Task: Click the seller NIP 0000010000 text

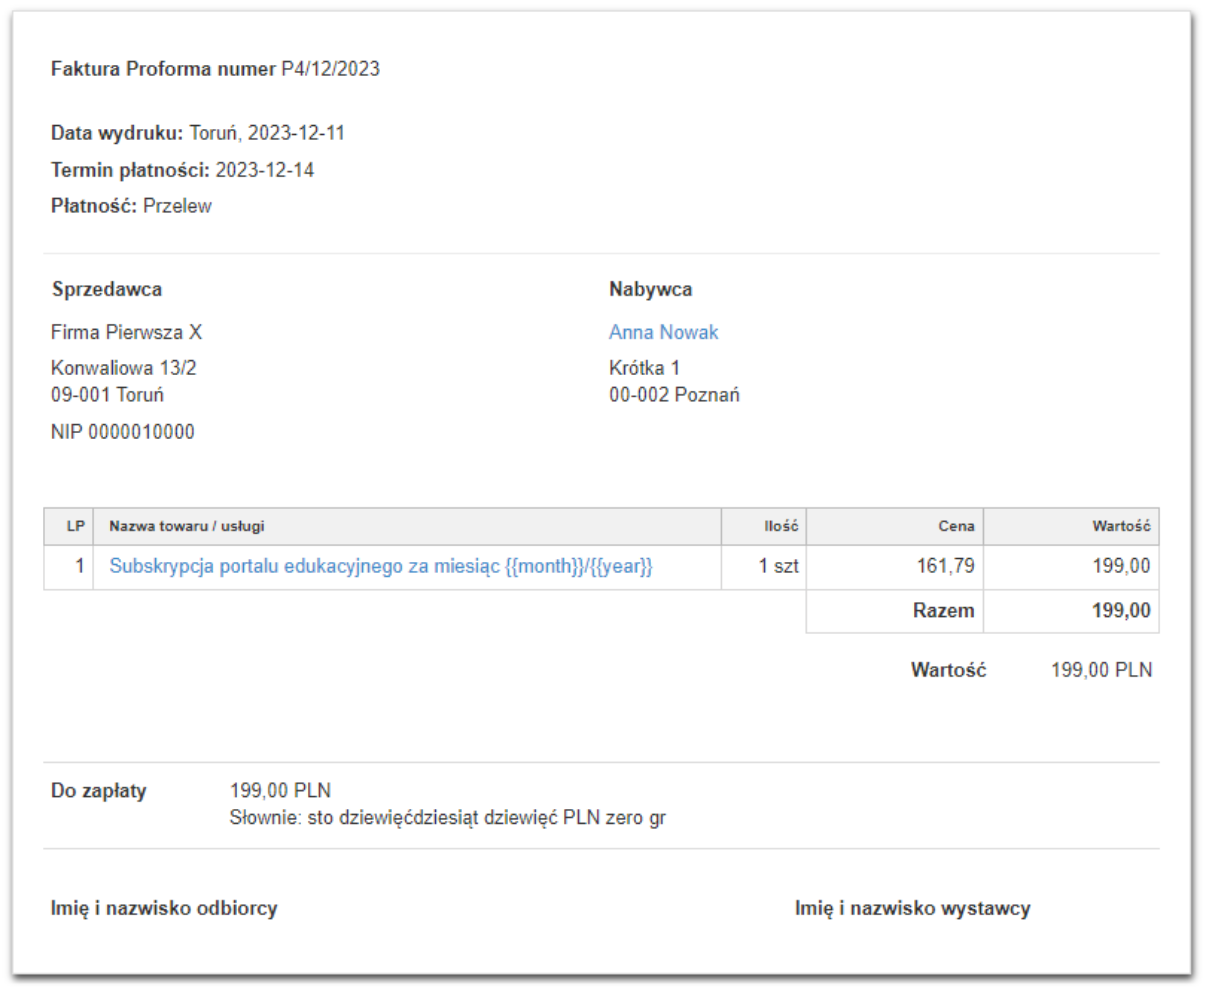Action: coord(123,432)
